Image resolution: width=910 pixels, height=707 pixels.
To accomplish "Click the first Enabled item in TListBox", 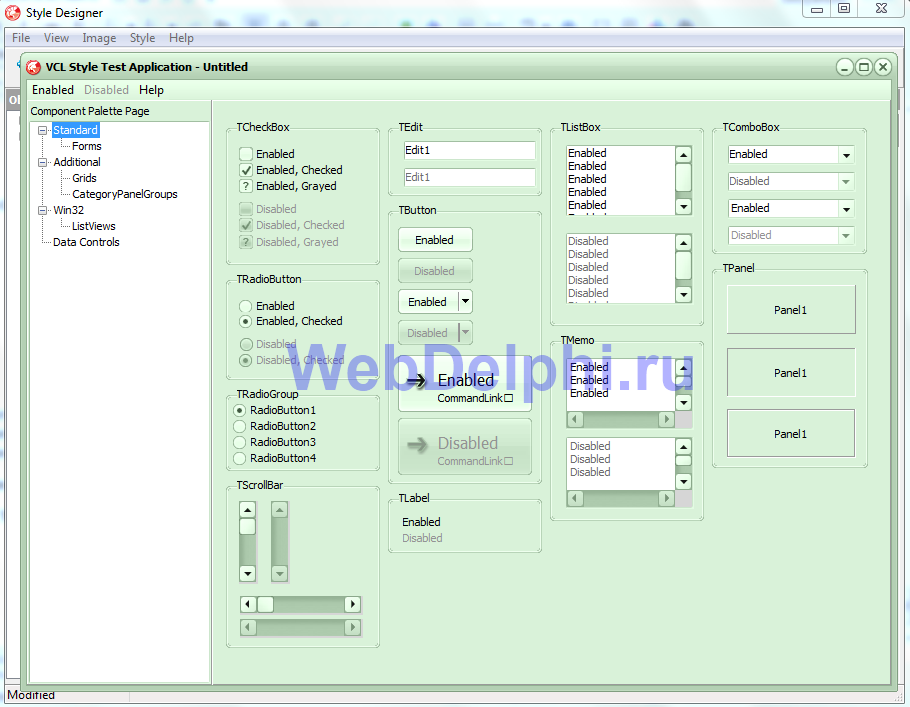I will tap(587, 153).
